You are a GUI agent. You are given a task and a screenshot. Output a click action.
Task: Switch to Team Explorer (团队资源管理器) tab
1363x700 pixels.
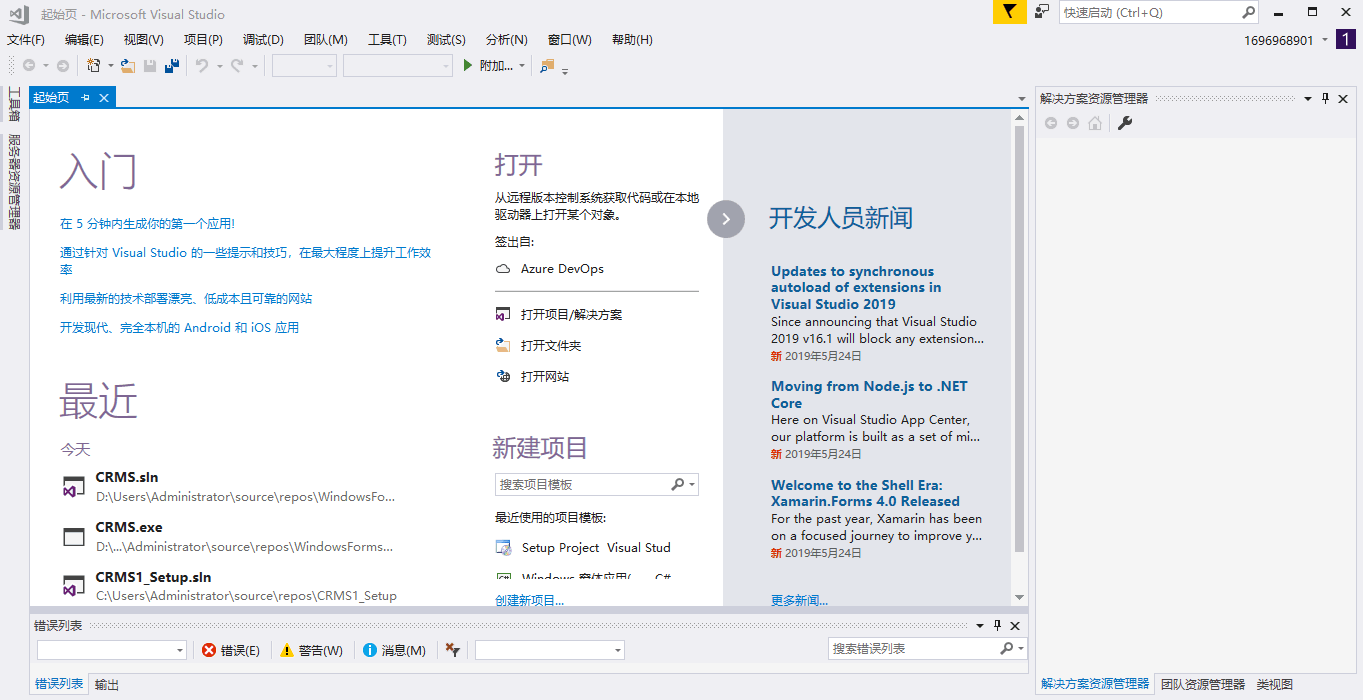[1203, 685]
